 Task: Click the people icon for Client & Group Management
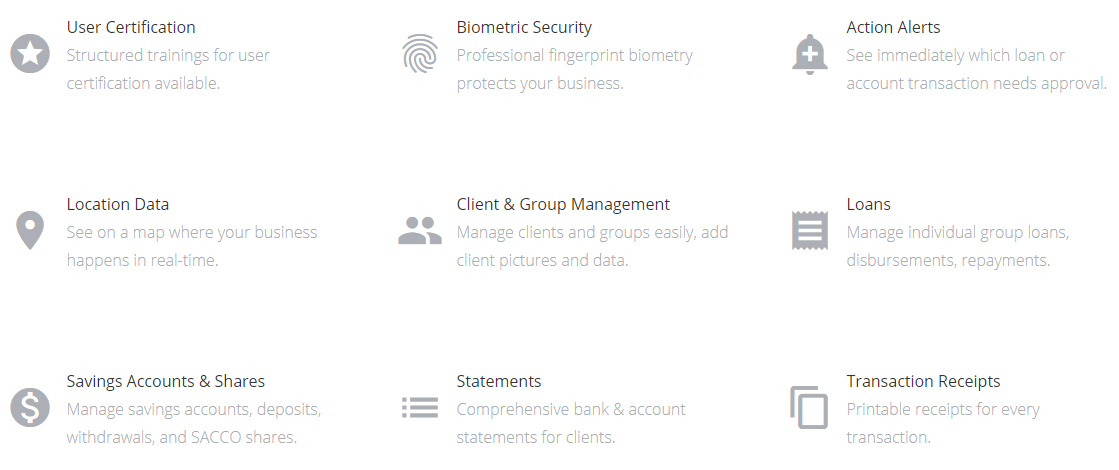pos(420,230)
